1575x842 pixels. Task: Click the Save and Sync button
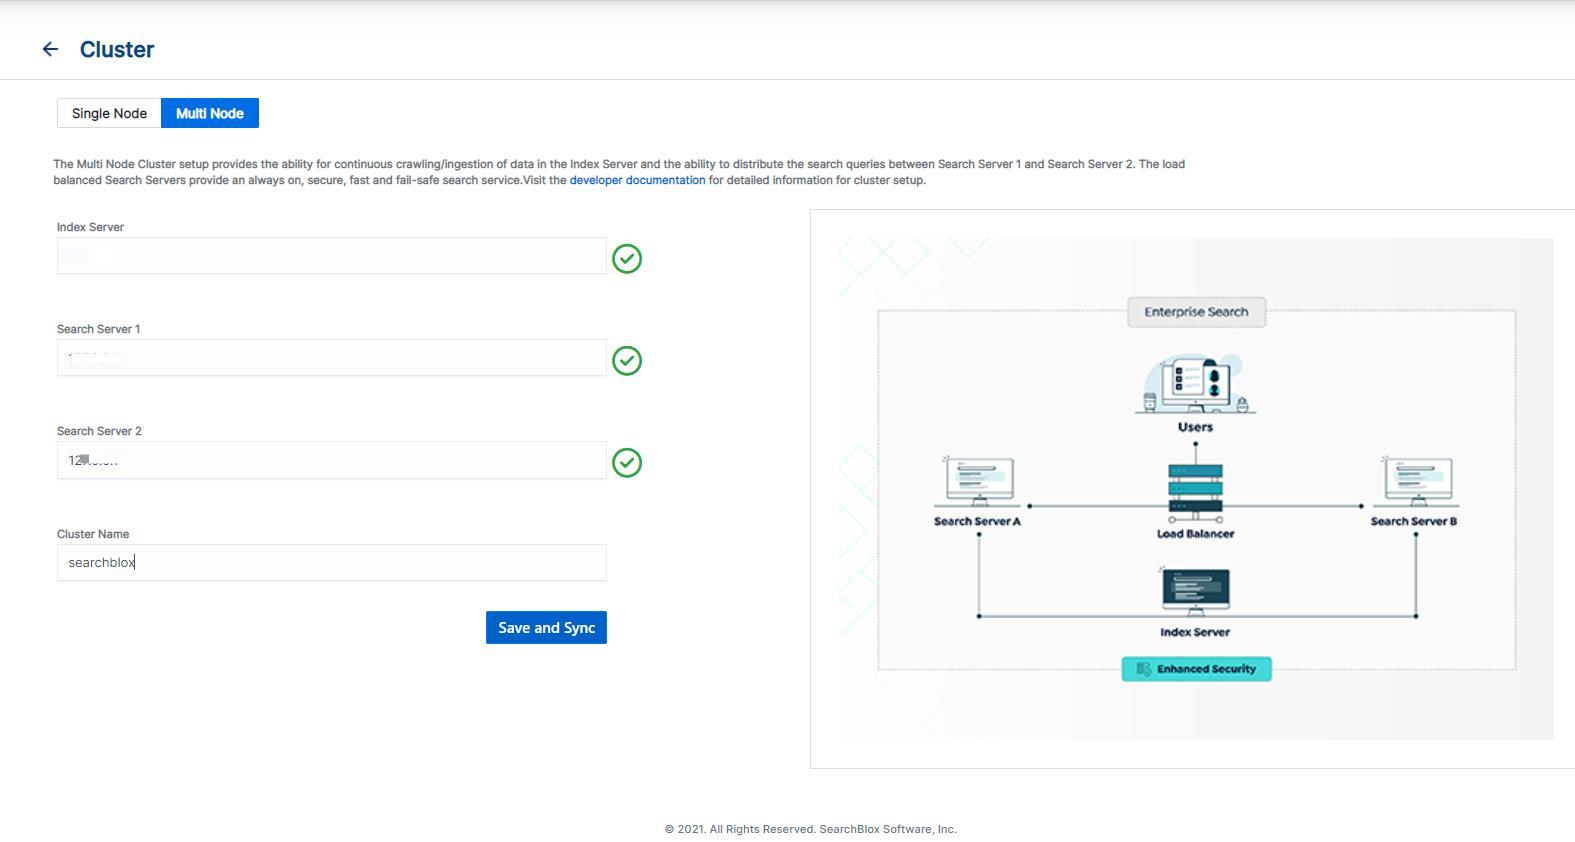(546, 627)
